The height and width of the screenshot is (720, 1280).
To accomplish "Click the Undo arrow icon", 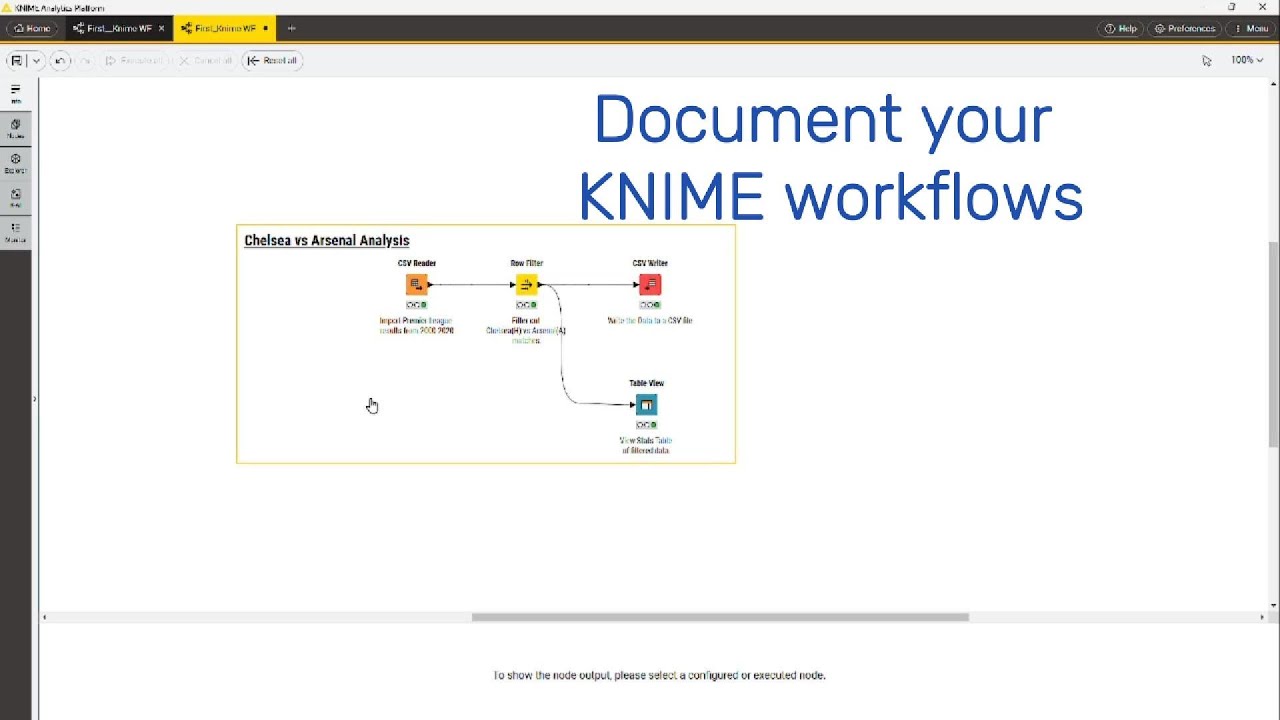I will (59, 60).
